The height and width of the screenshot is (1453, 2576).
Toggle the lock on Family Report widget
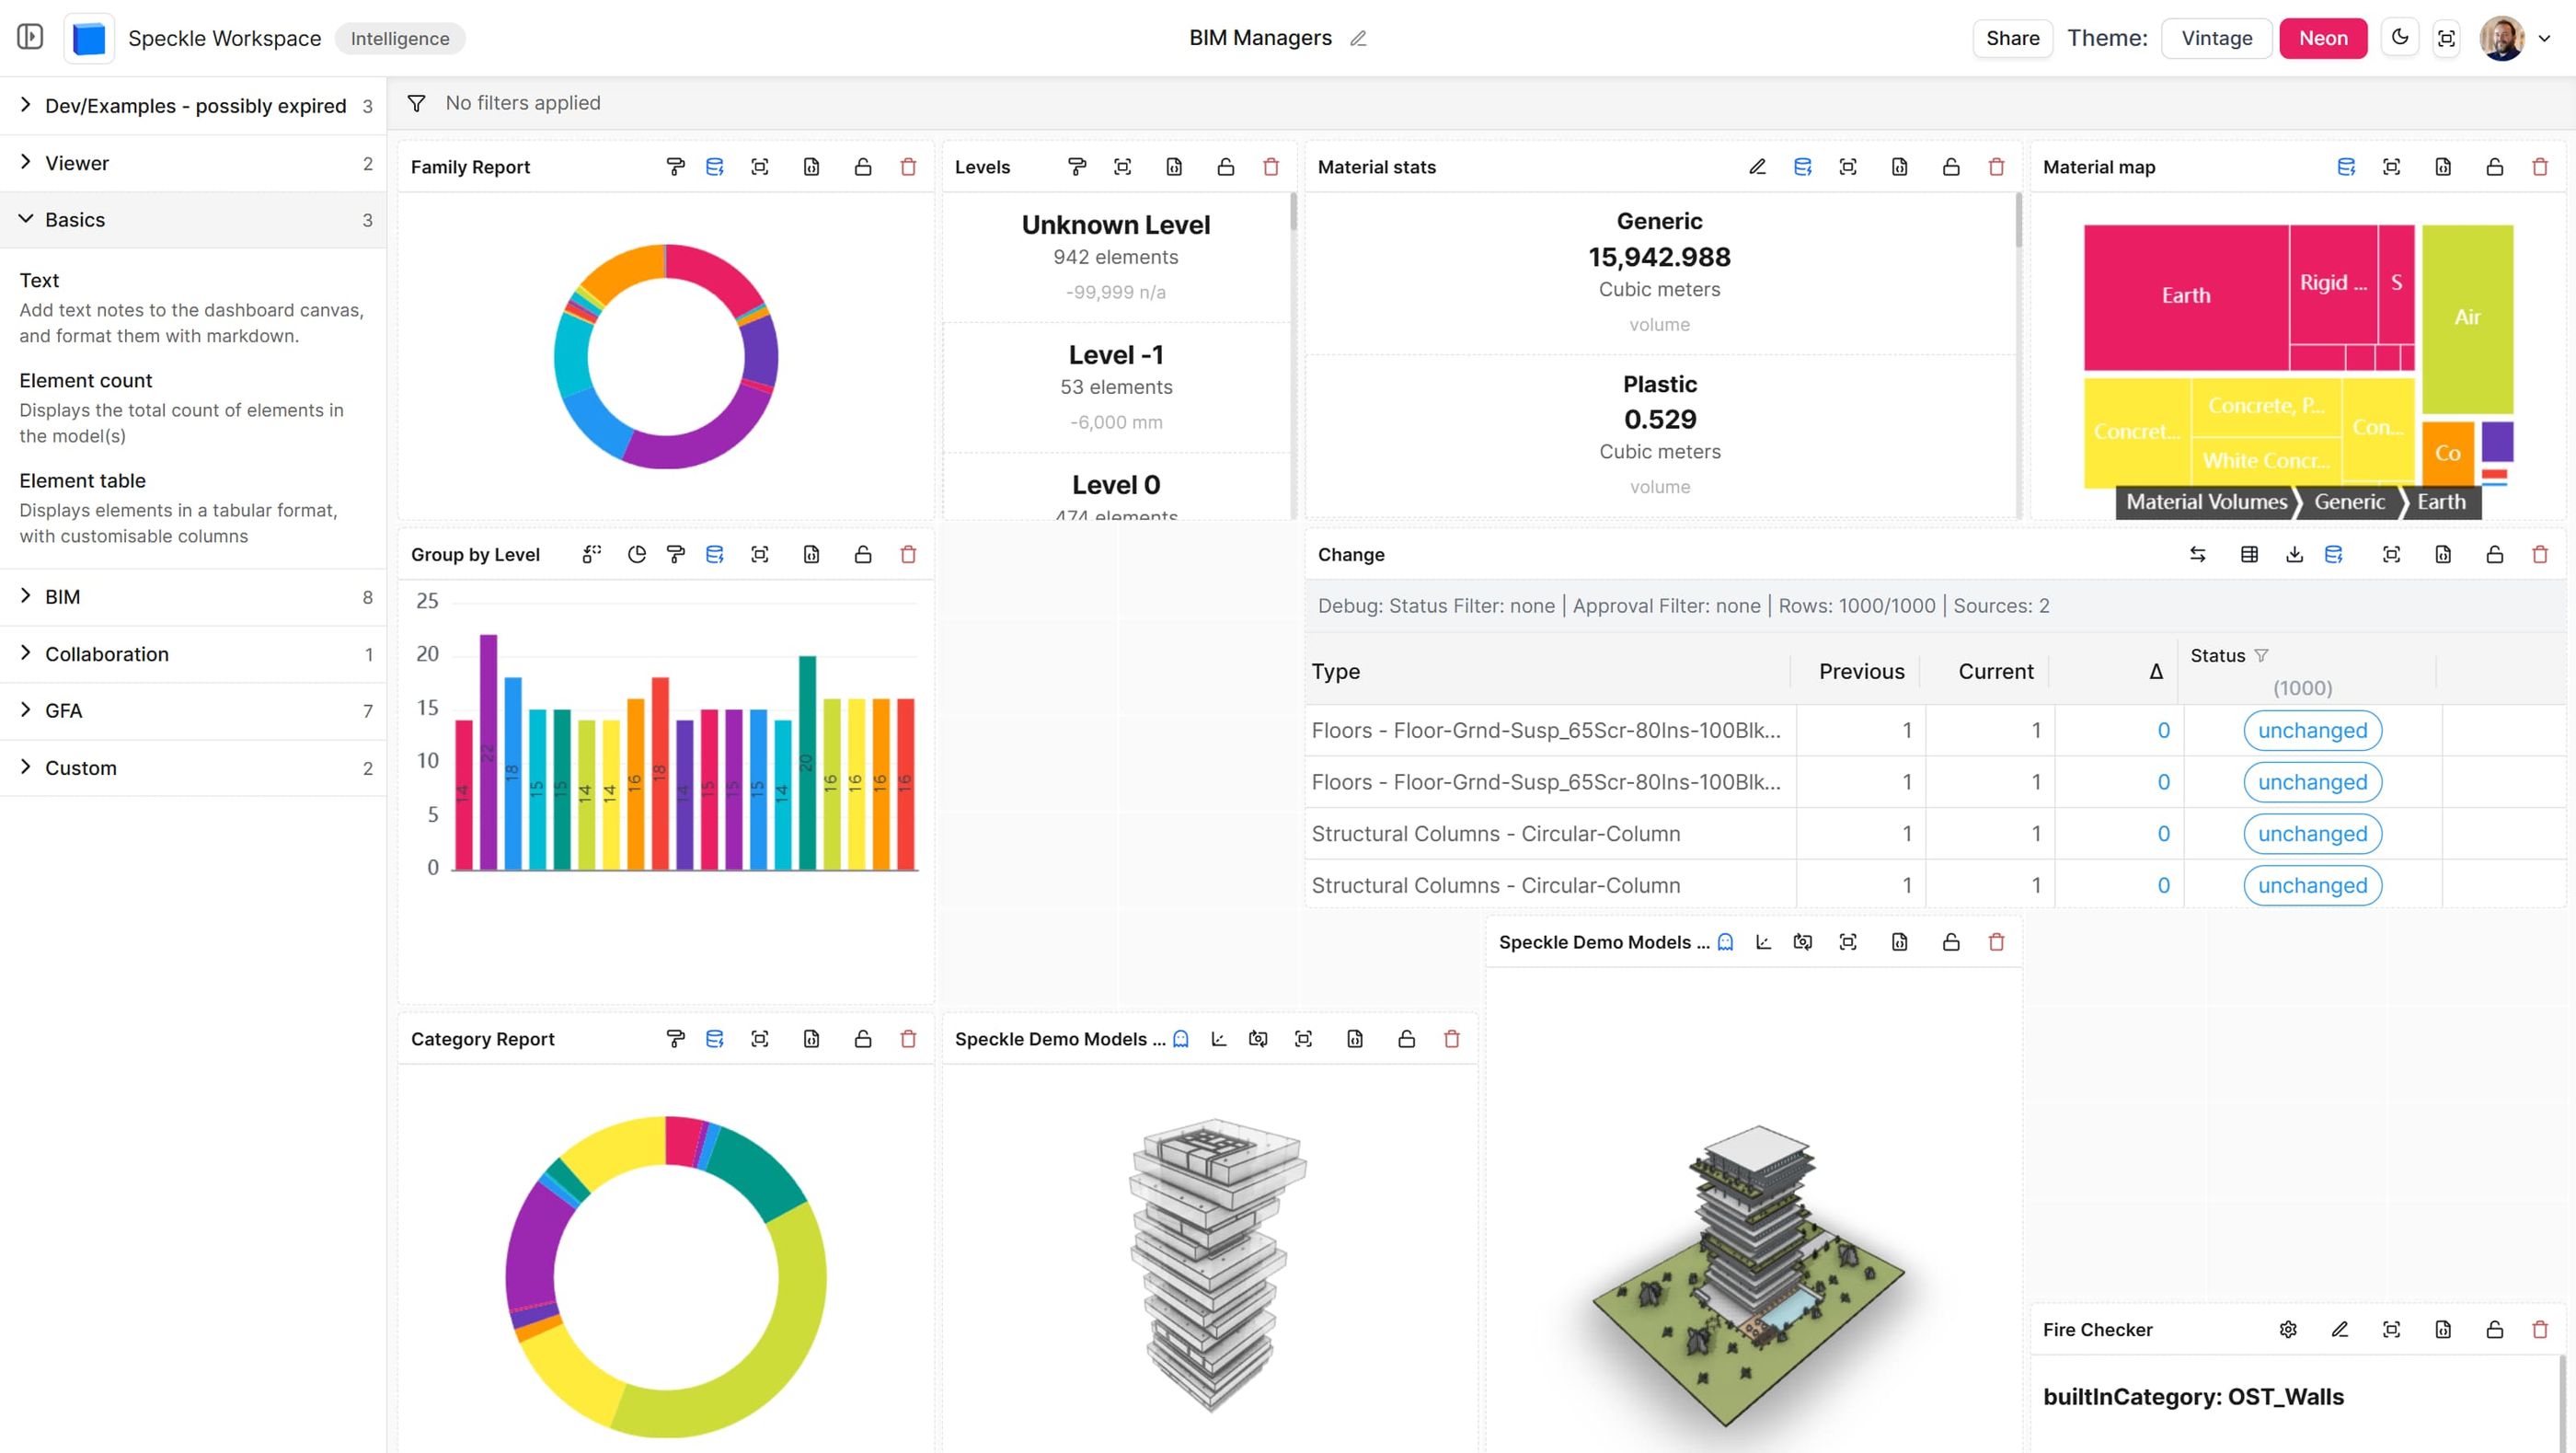pos(863,167)
